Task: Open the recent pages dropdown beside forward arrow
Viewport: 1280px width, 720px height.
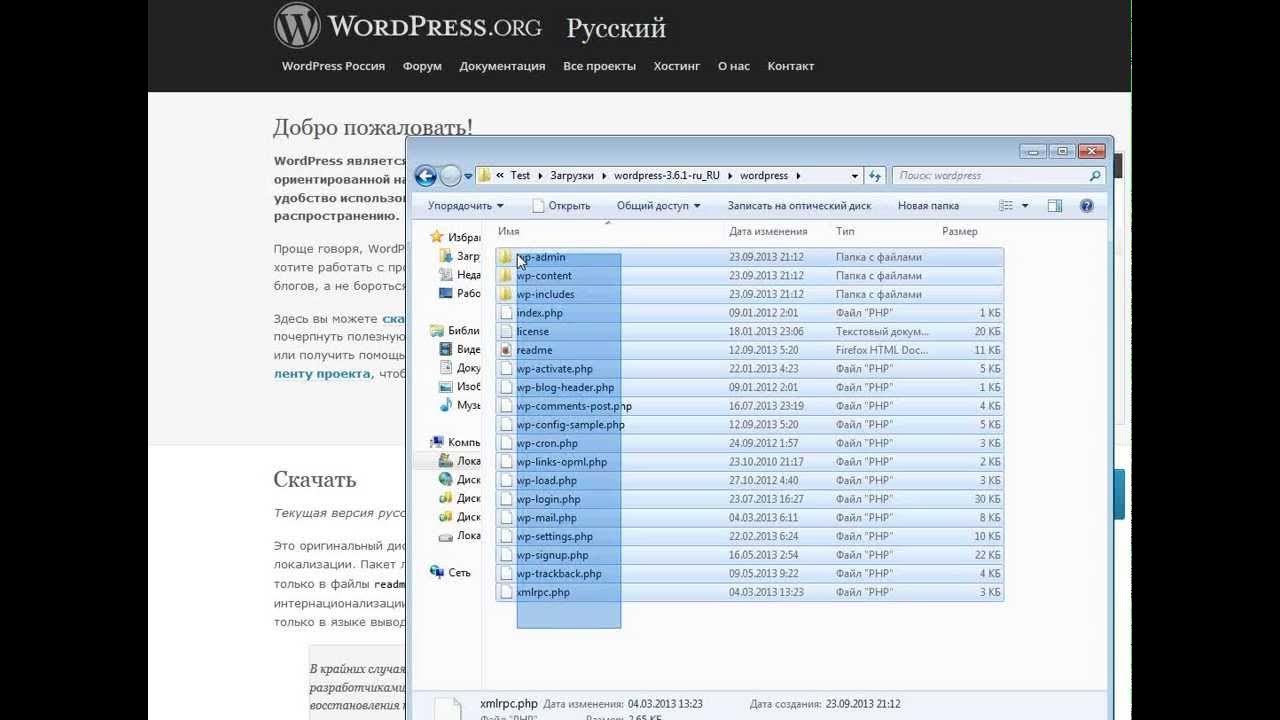Action: tap(469, 176)
